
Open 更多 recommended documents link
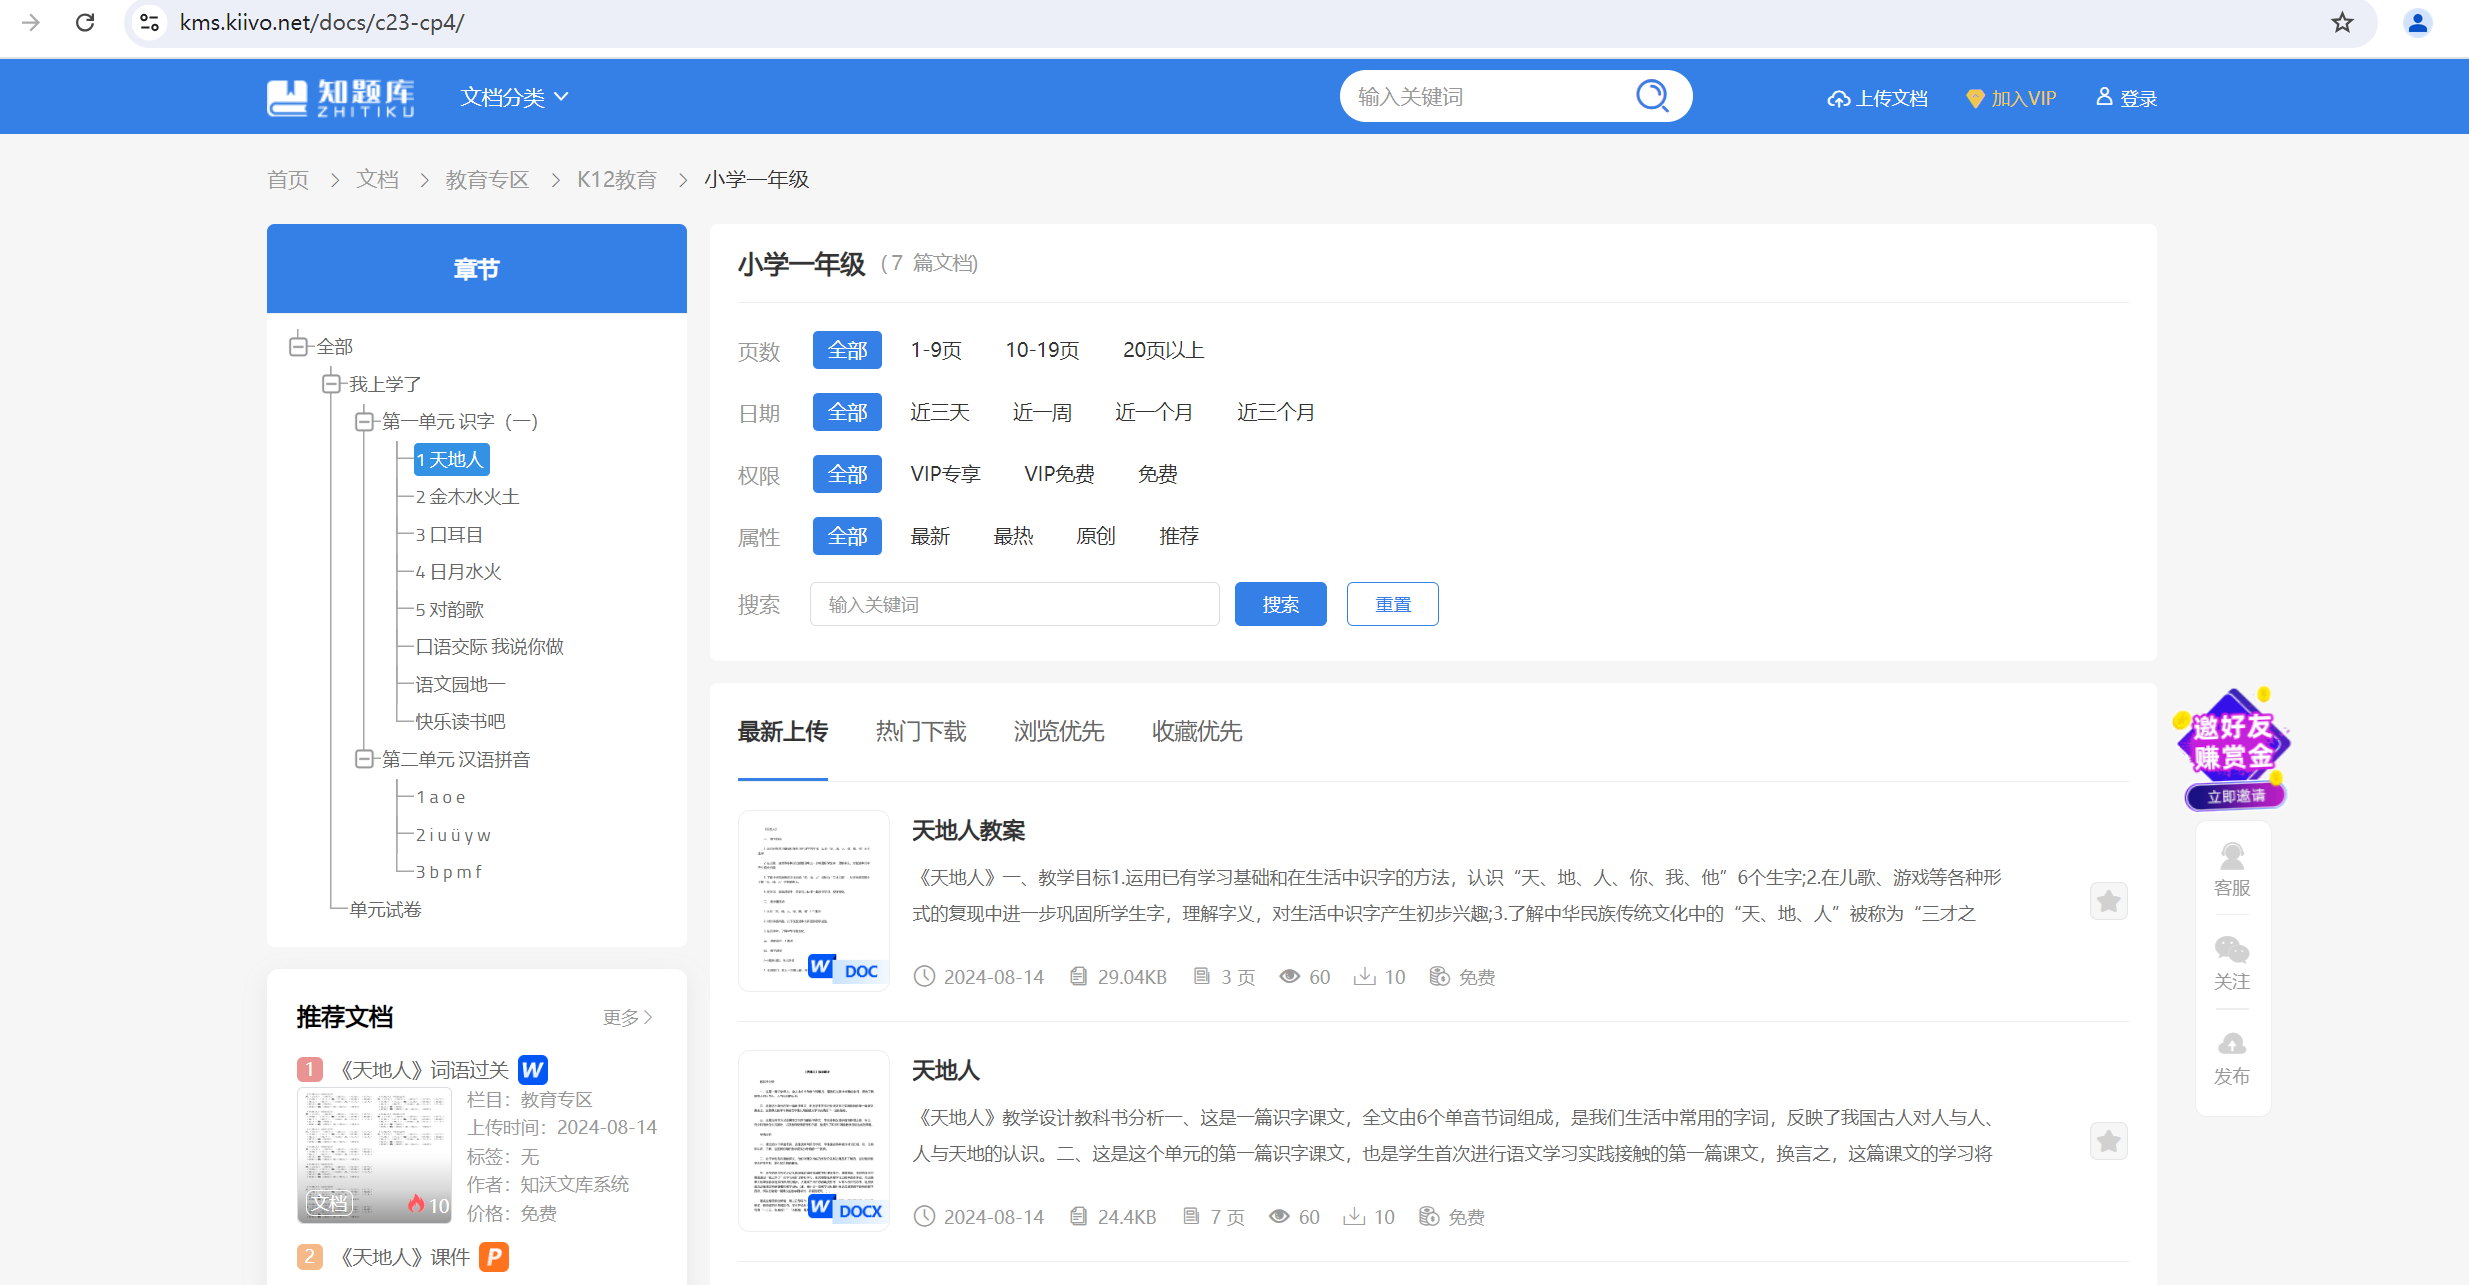[628, 1017]
